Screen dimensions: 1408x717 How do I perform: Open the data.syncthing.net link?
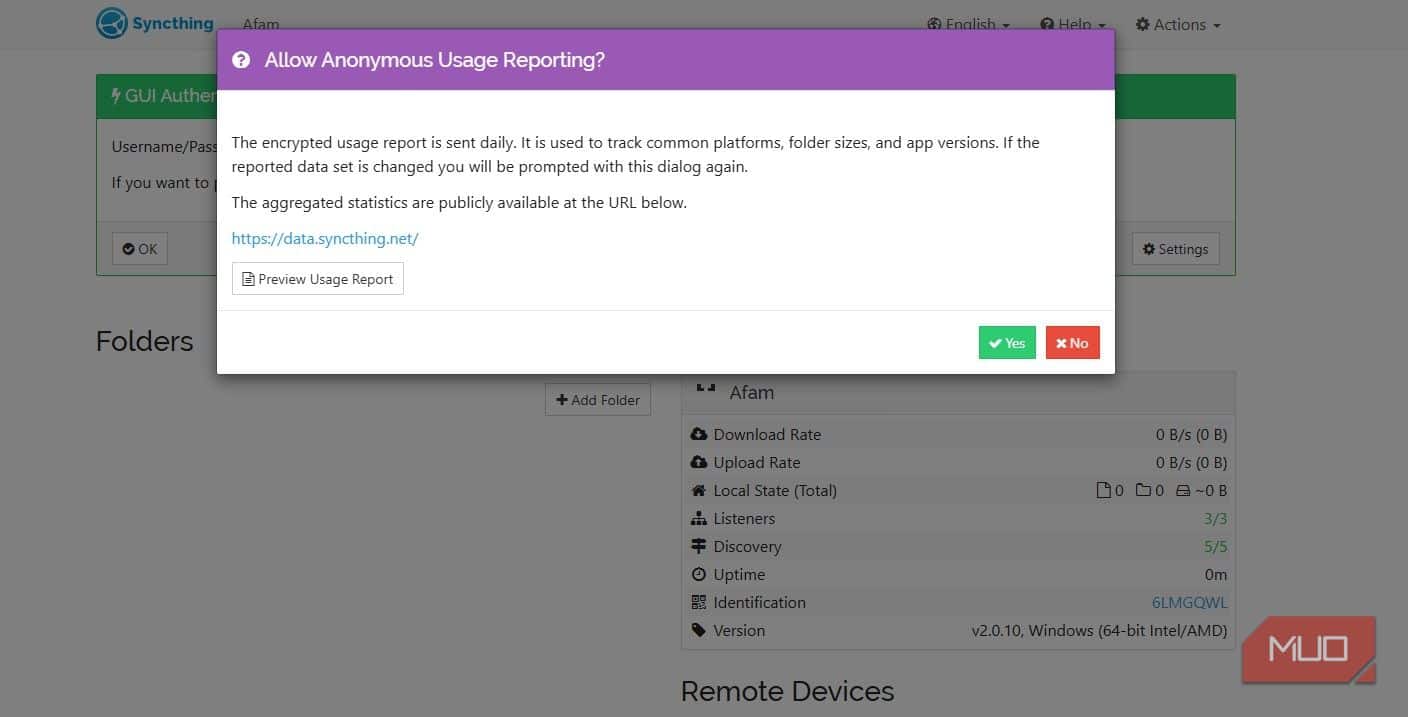click(325, 238)
